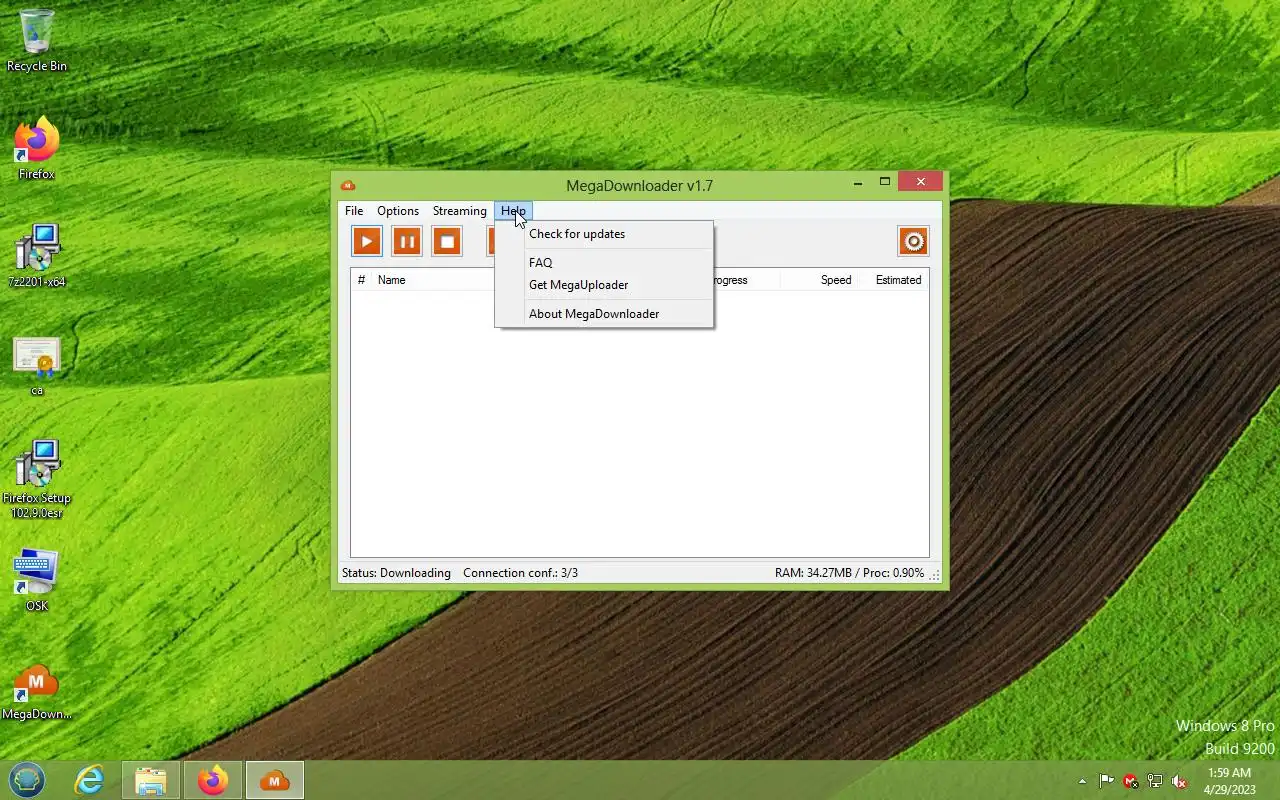Click the RAM and Proc usage status text
This screenshot has width=1280, height=800.
point(849,573)
